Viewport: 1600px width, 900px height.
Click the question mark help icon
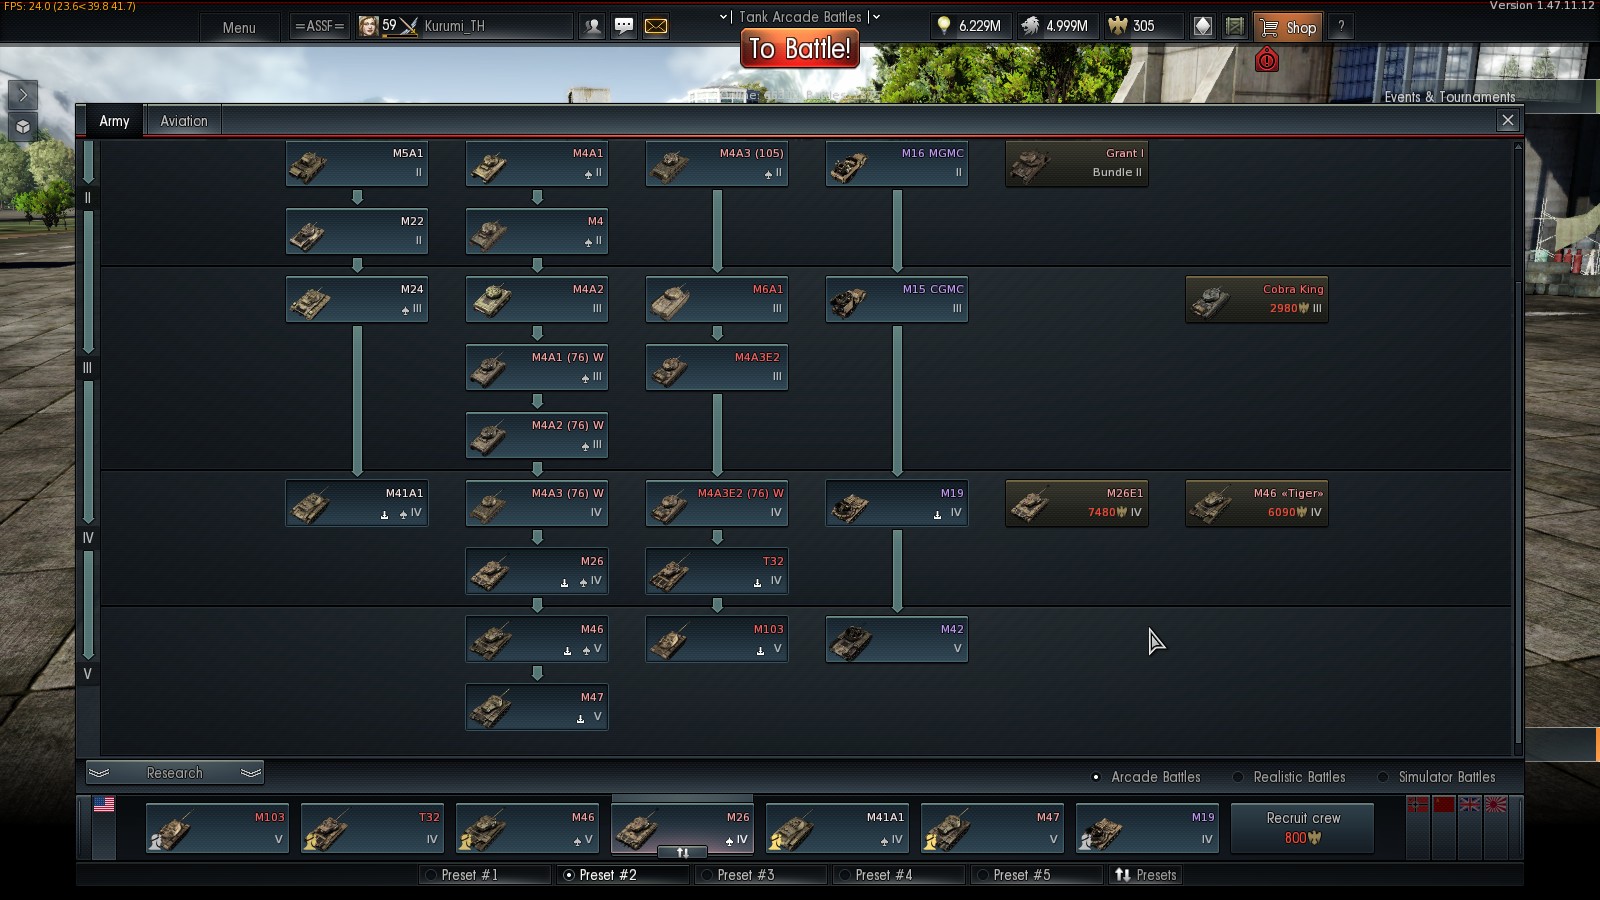tap(1341, 27)
